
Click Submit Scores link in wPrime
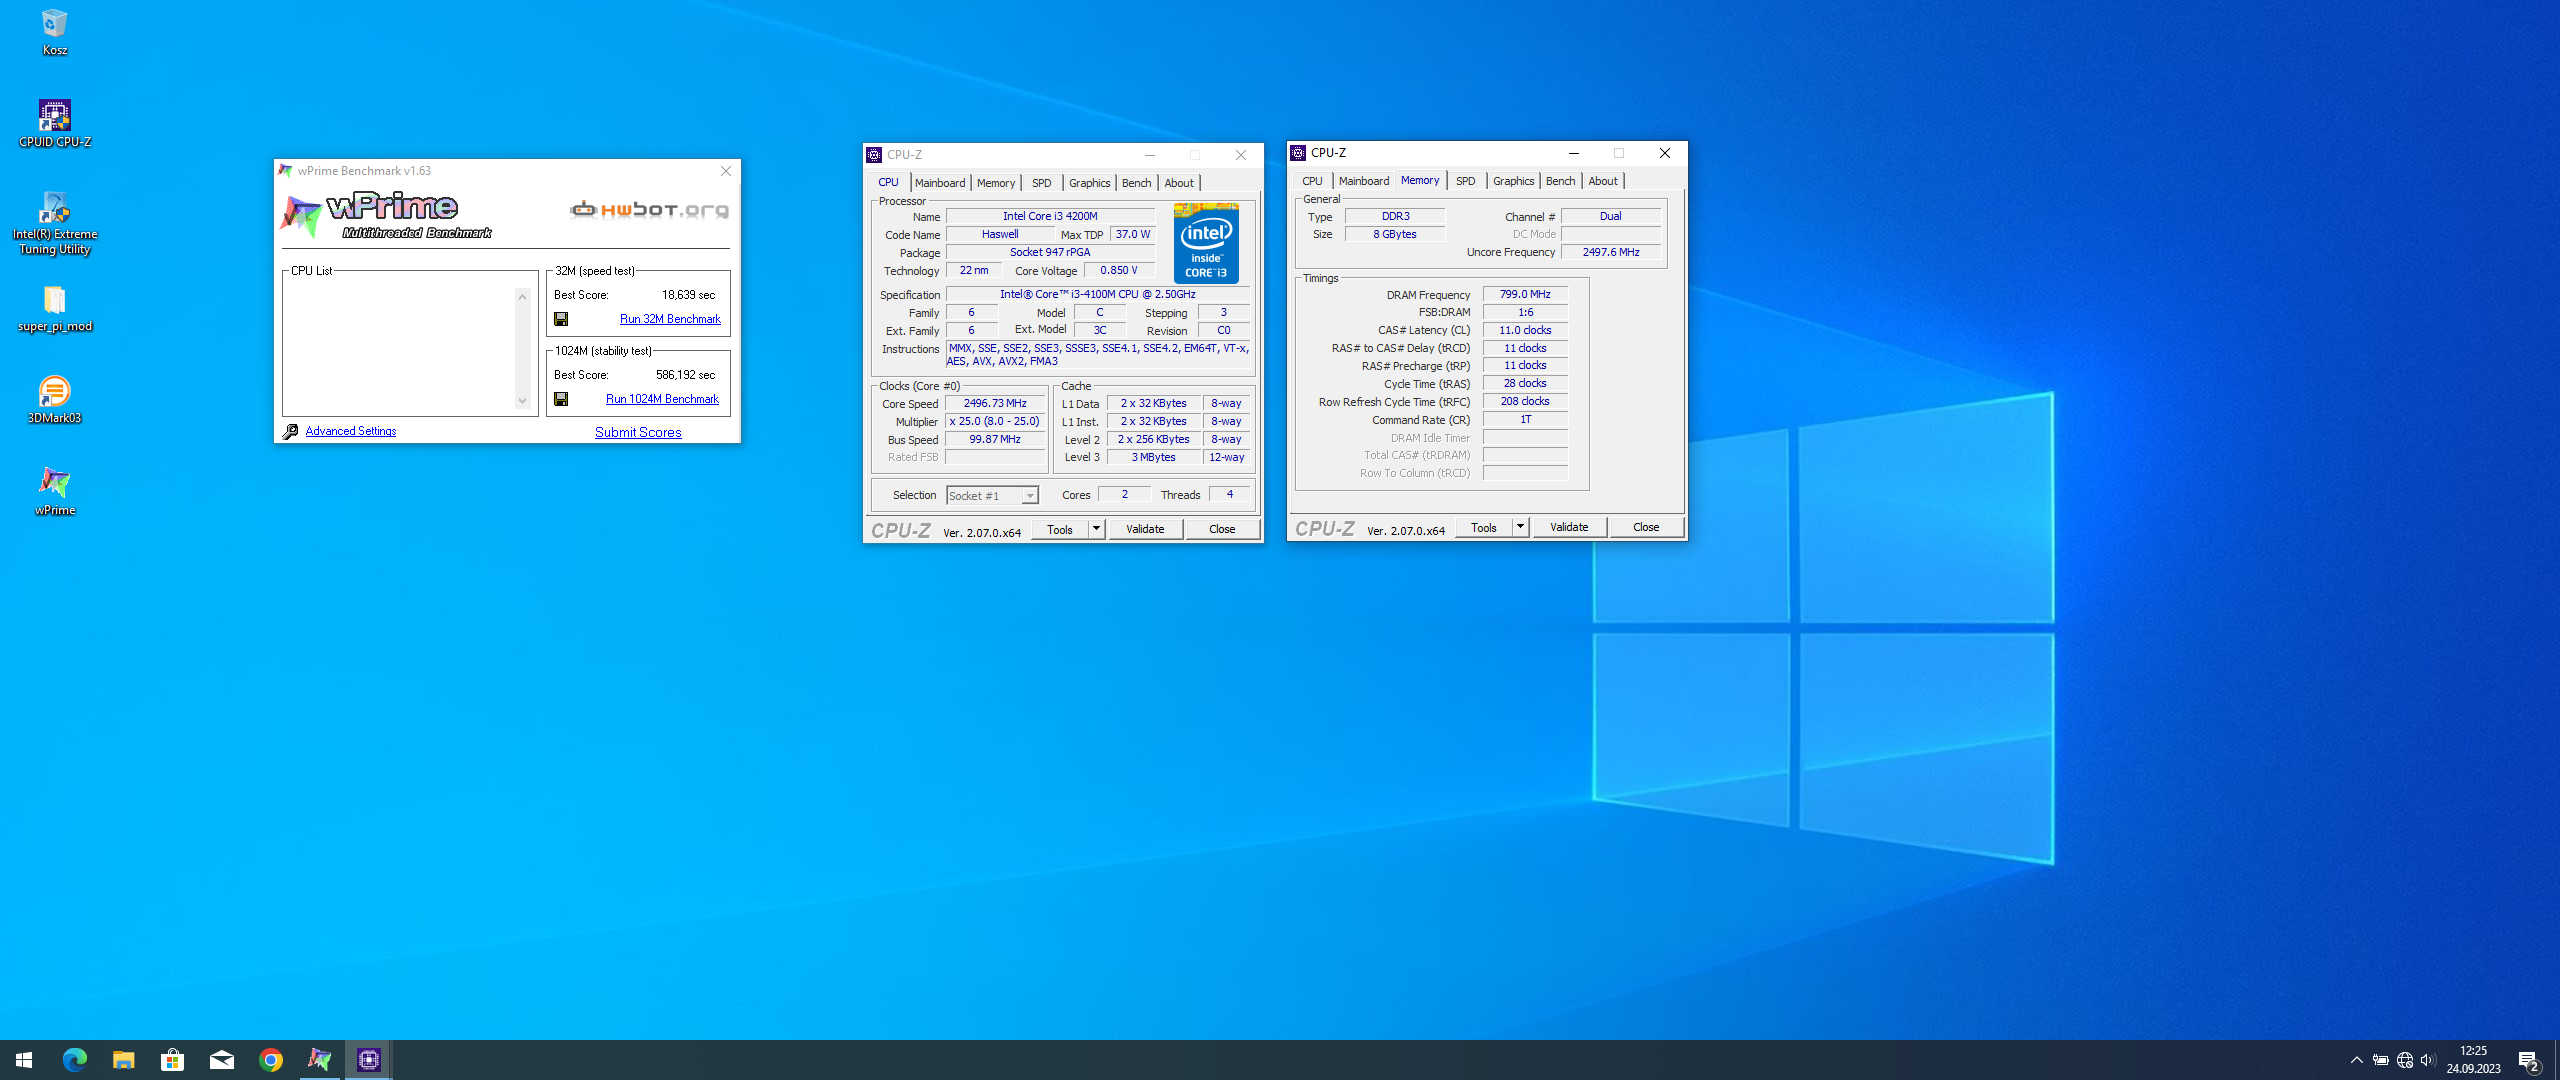[x=638, y=432]
